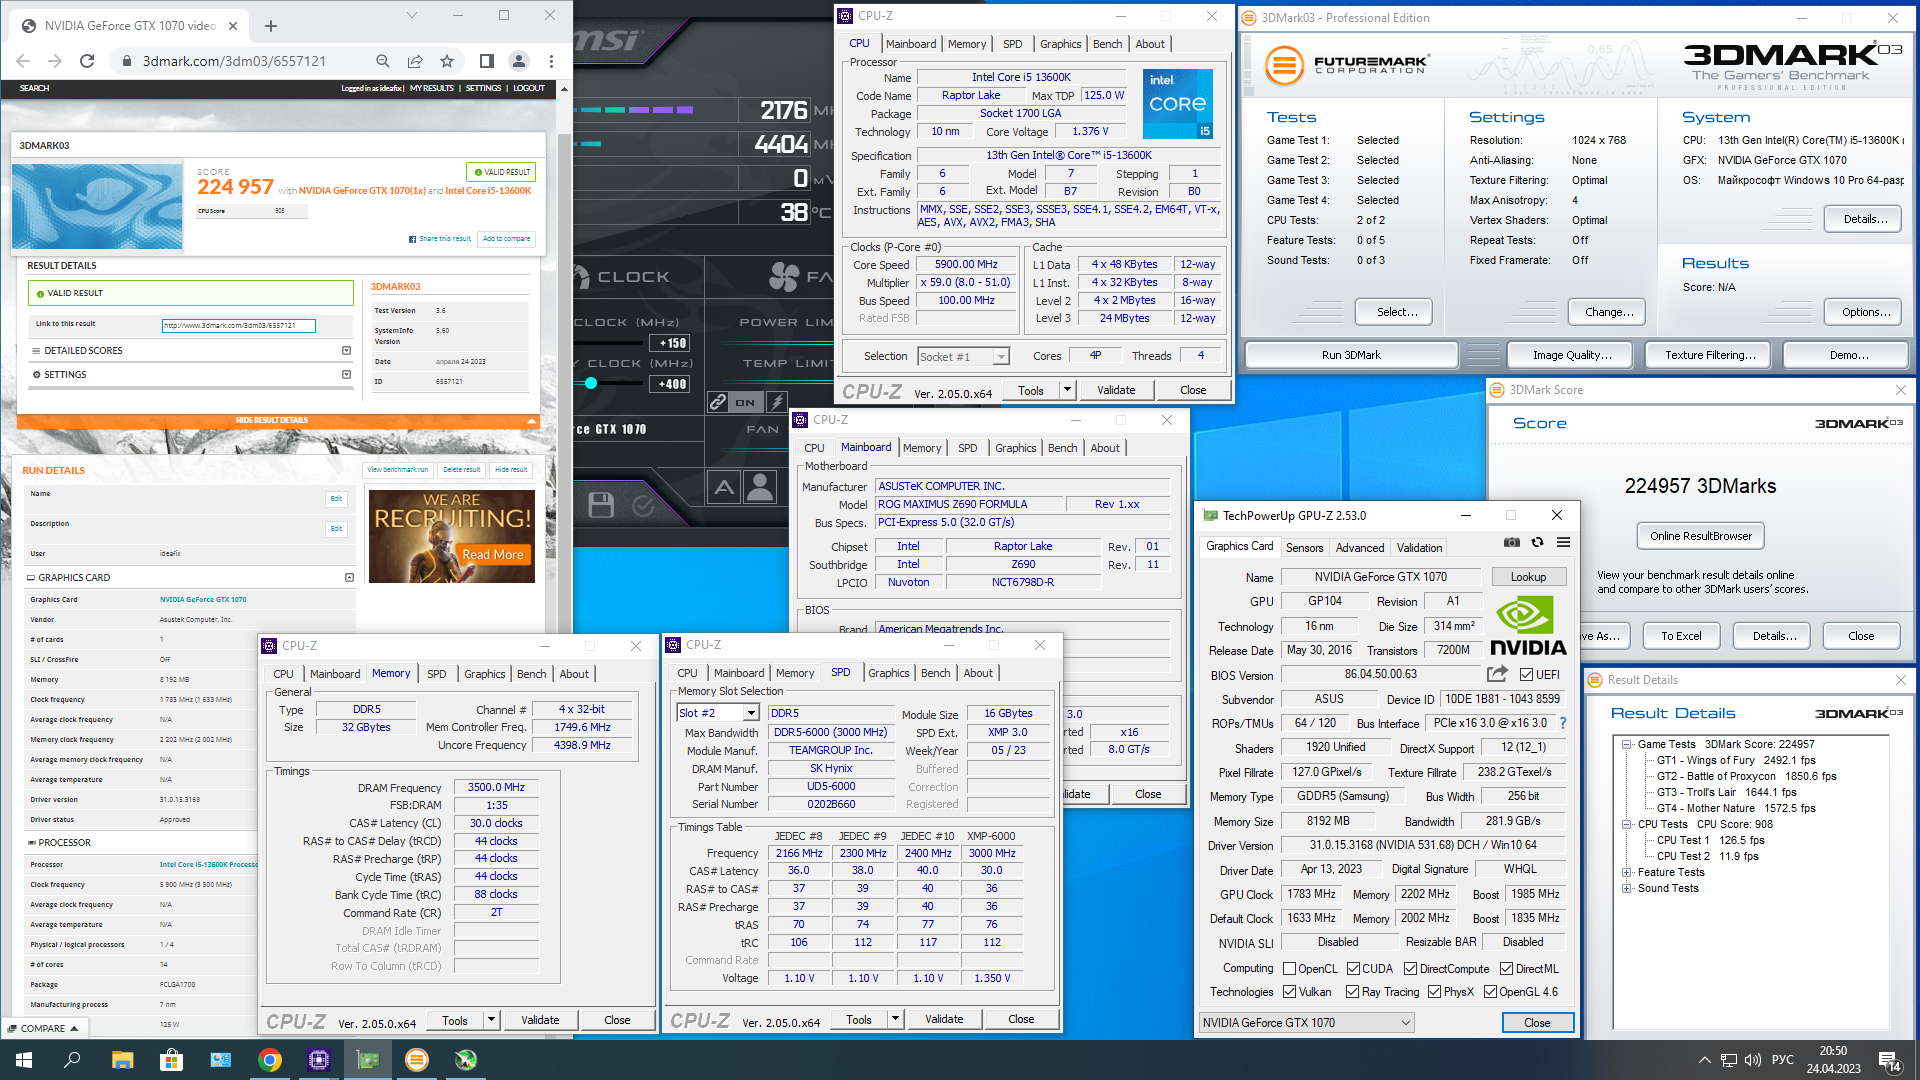
Task: Open the Tools dropdown arrow in top CPU-Z window
Action: [1067, 390]
